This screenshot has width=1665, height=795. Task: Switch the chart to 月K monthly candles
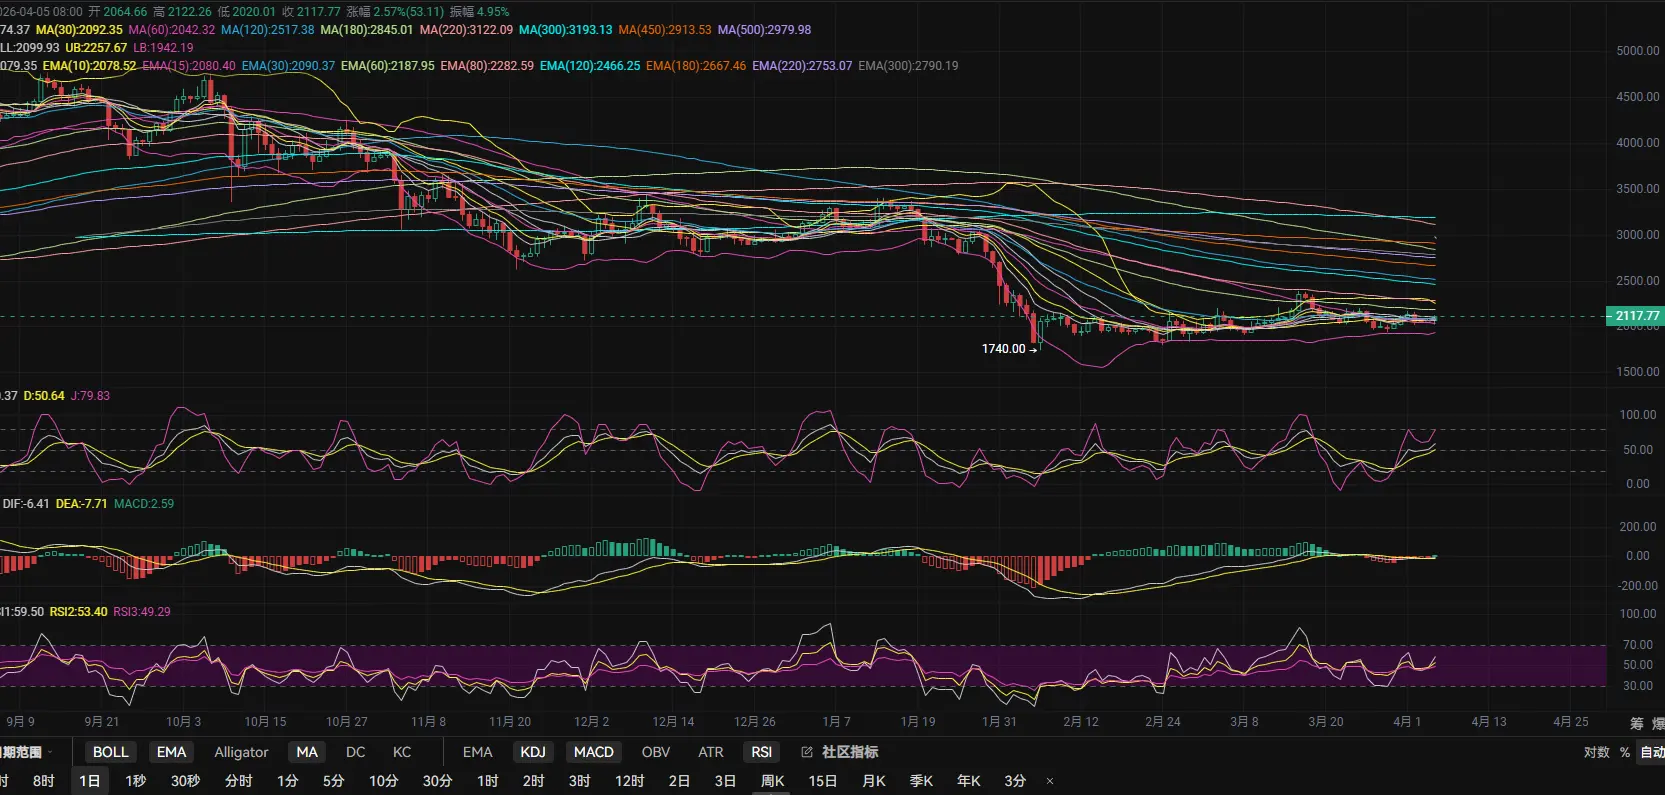click(x=874, y=781)
